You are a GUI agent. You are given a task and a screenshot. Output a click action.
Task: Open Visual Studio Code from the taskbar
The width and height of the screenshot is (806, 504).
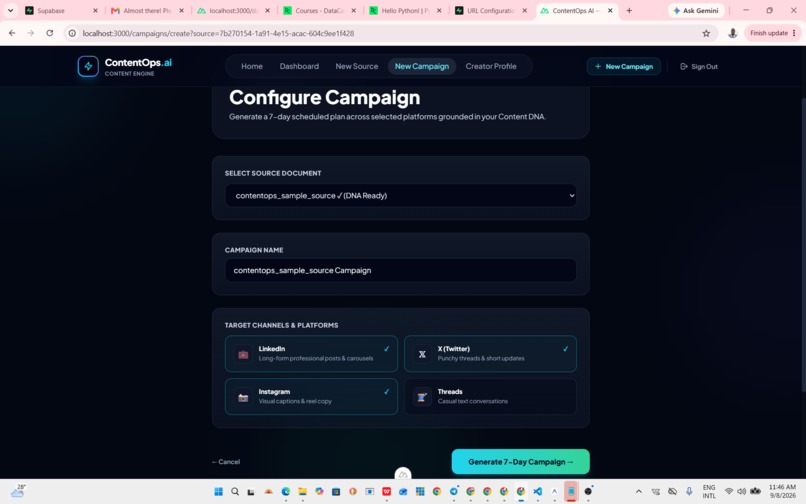tap(537, 492)
